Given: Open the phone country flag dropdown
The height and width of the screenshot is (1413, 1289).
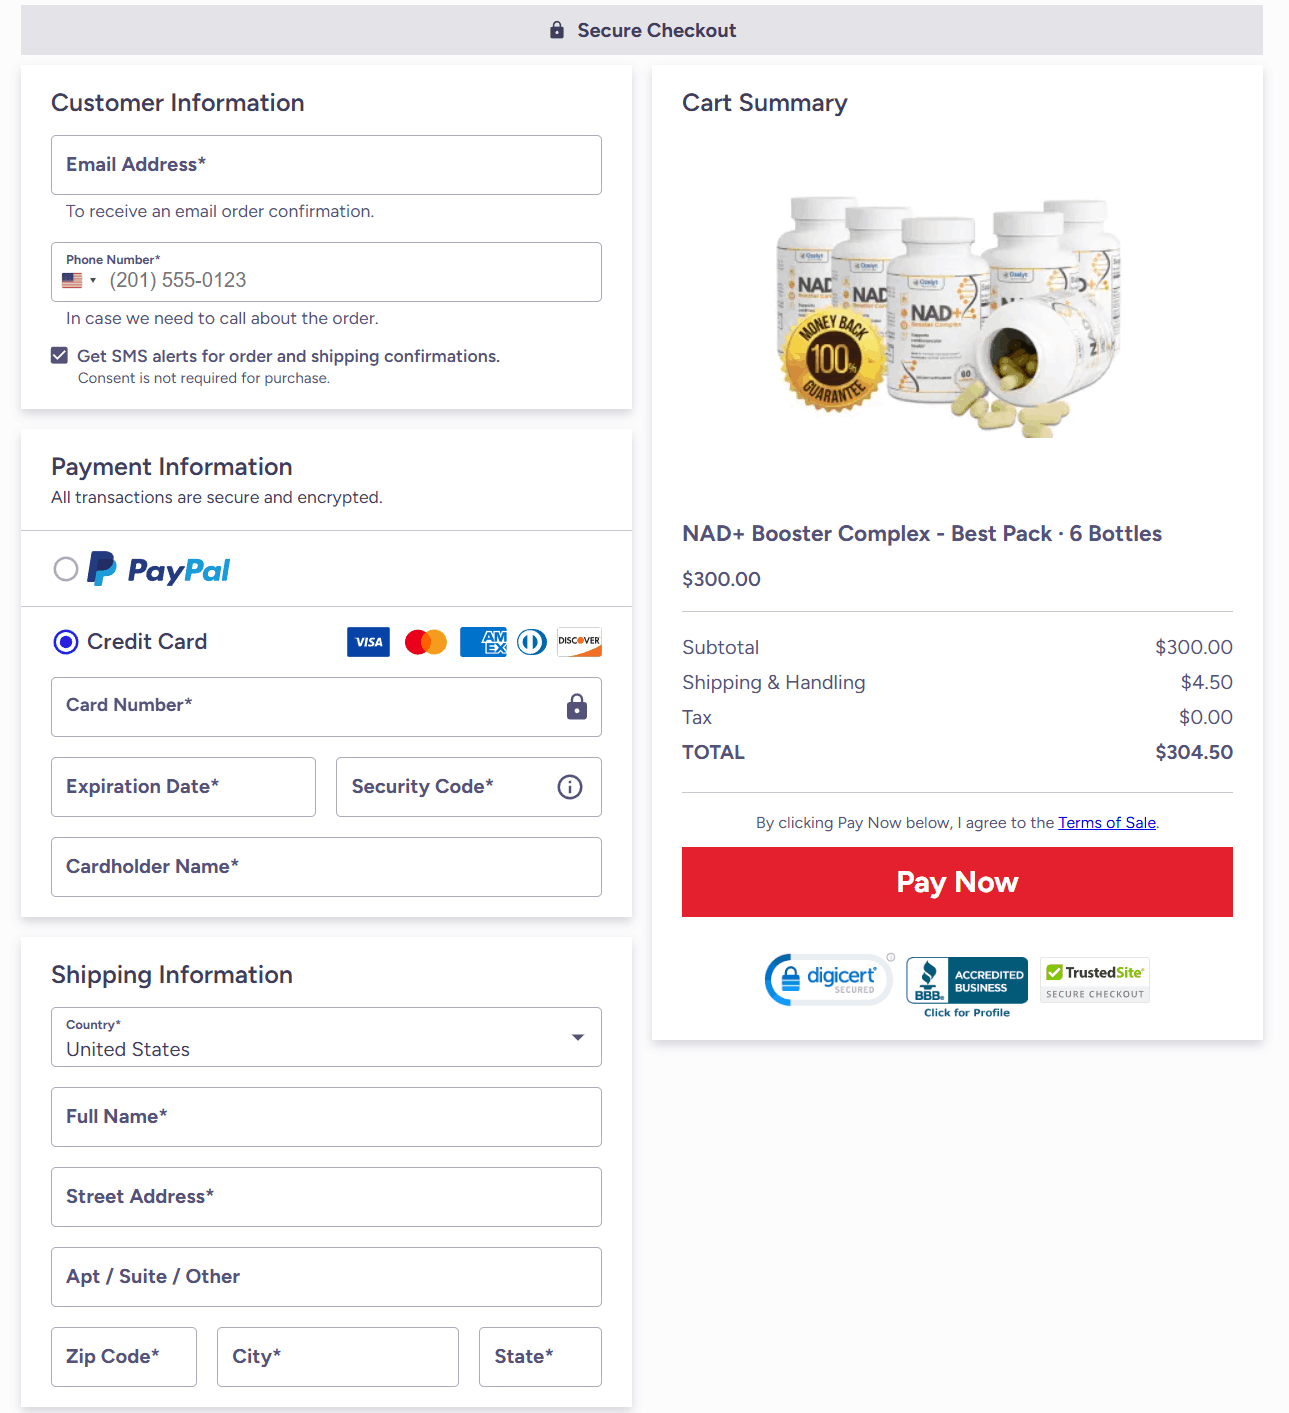Looking at the screenshot, I should pyautogui.click(x=79, y=281).
